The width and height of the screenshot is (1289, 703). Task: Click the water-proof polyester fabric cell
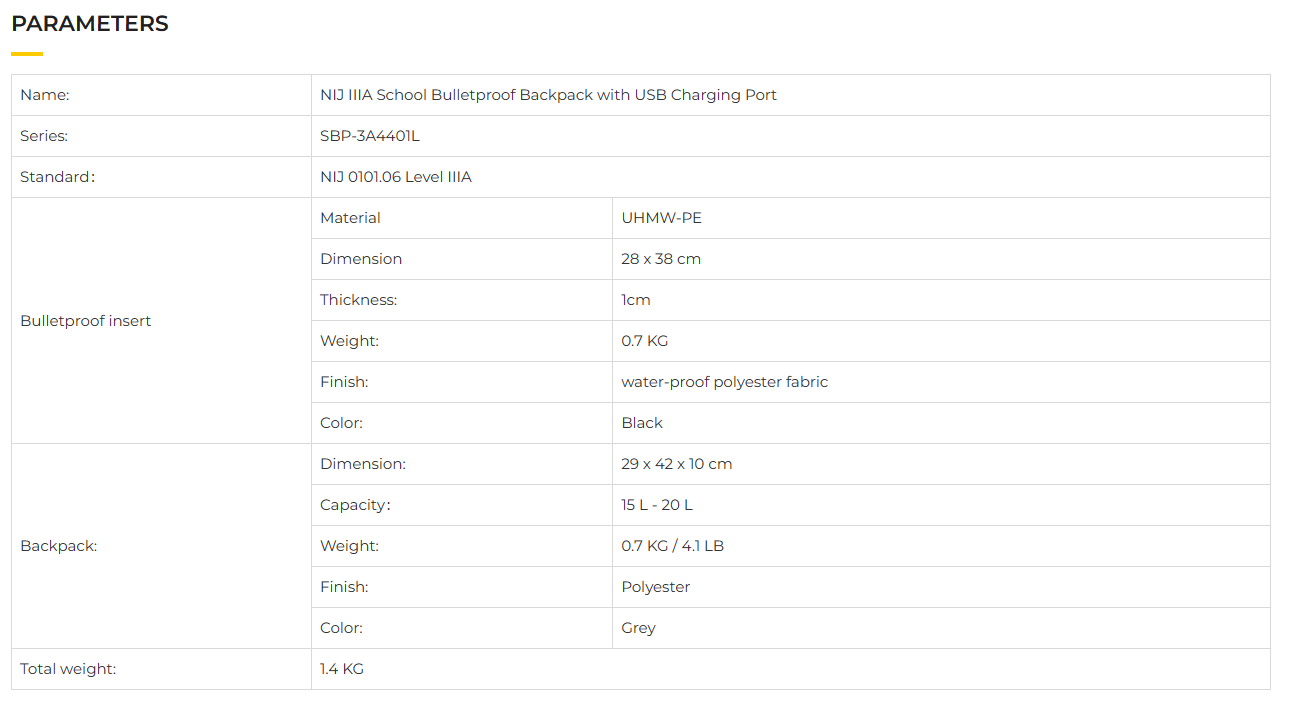point(724,382)
